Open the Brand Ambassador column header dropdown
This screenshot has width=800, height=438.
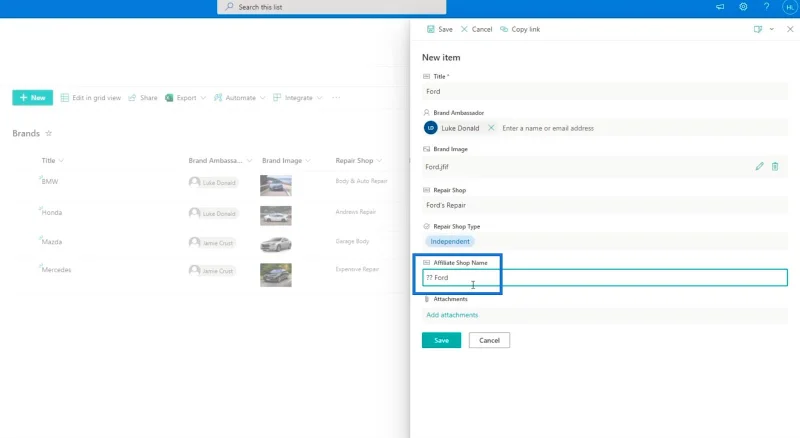(220, 160)
